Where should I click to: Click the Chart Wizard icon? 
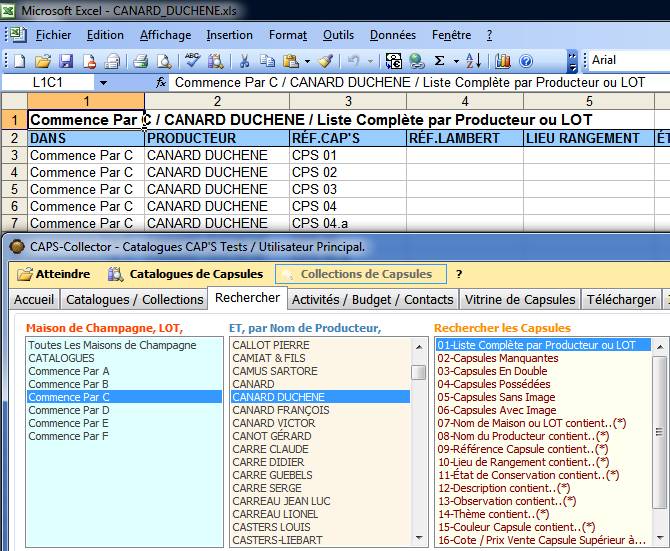503,62
